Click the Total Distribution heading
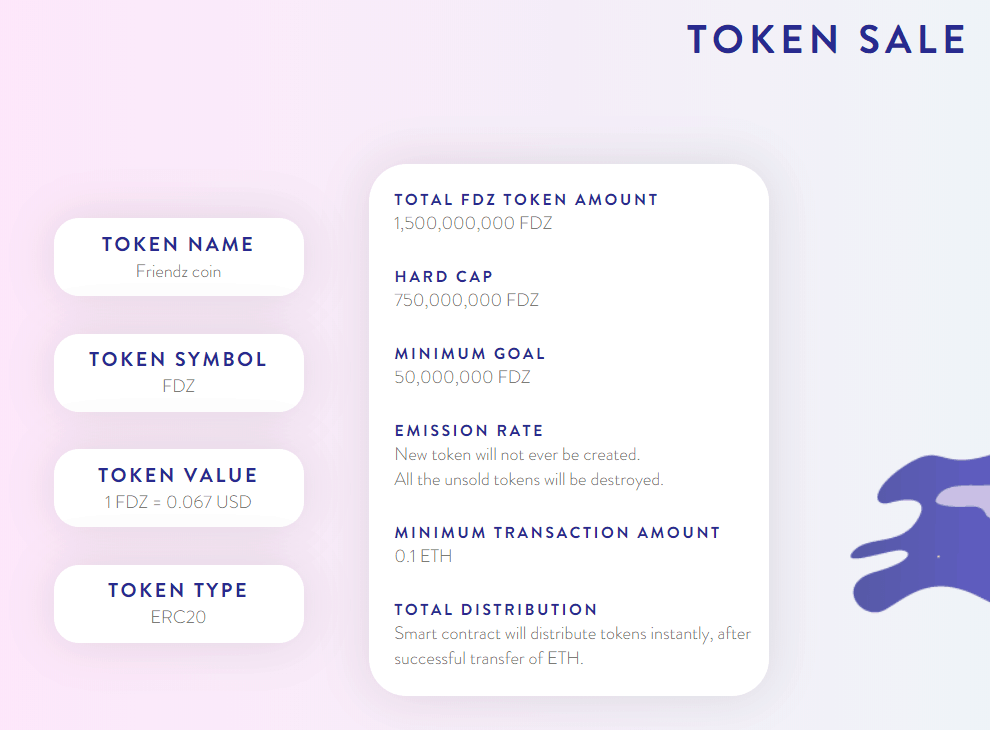Viewport: 990px width, 730px height. click(496, 609)
